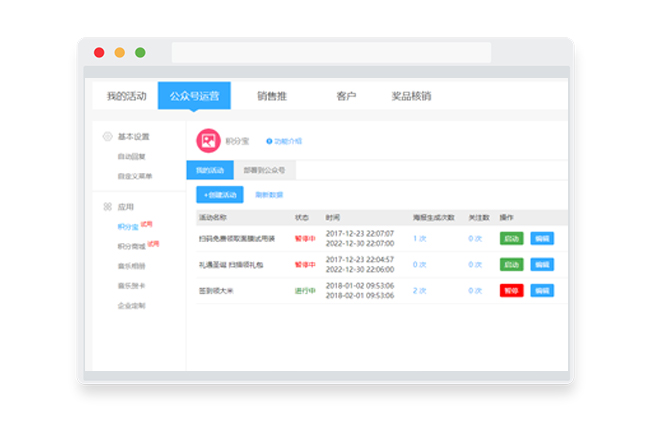Click blue 编辑 button in 2018-01-02 09:53:06 row
The image size is (660, 430).
click(542, 291)
